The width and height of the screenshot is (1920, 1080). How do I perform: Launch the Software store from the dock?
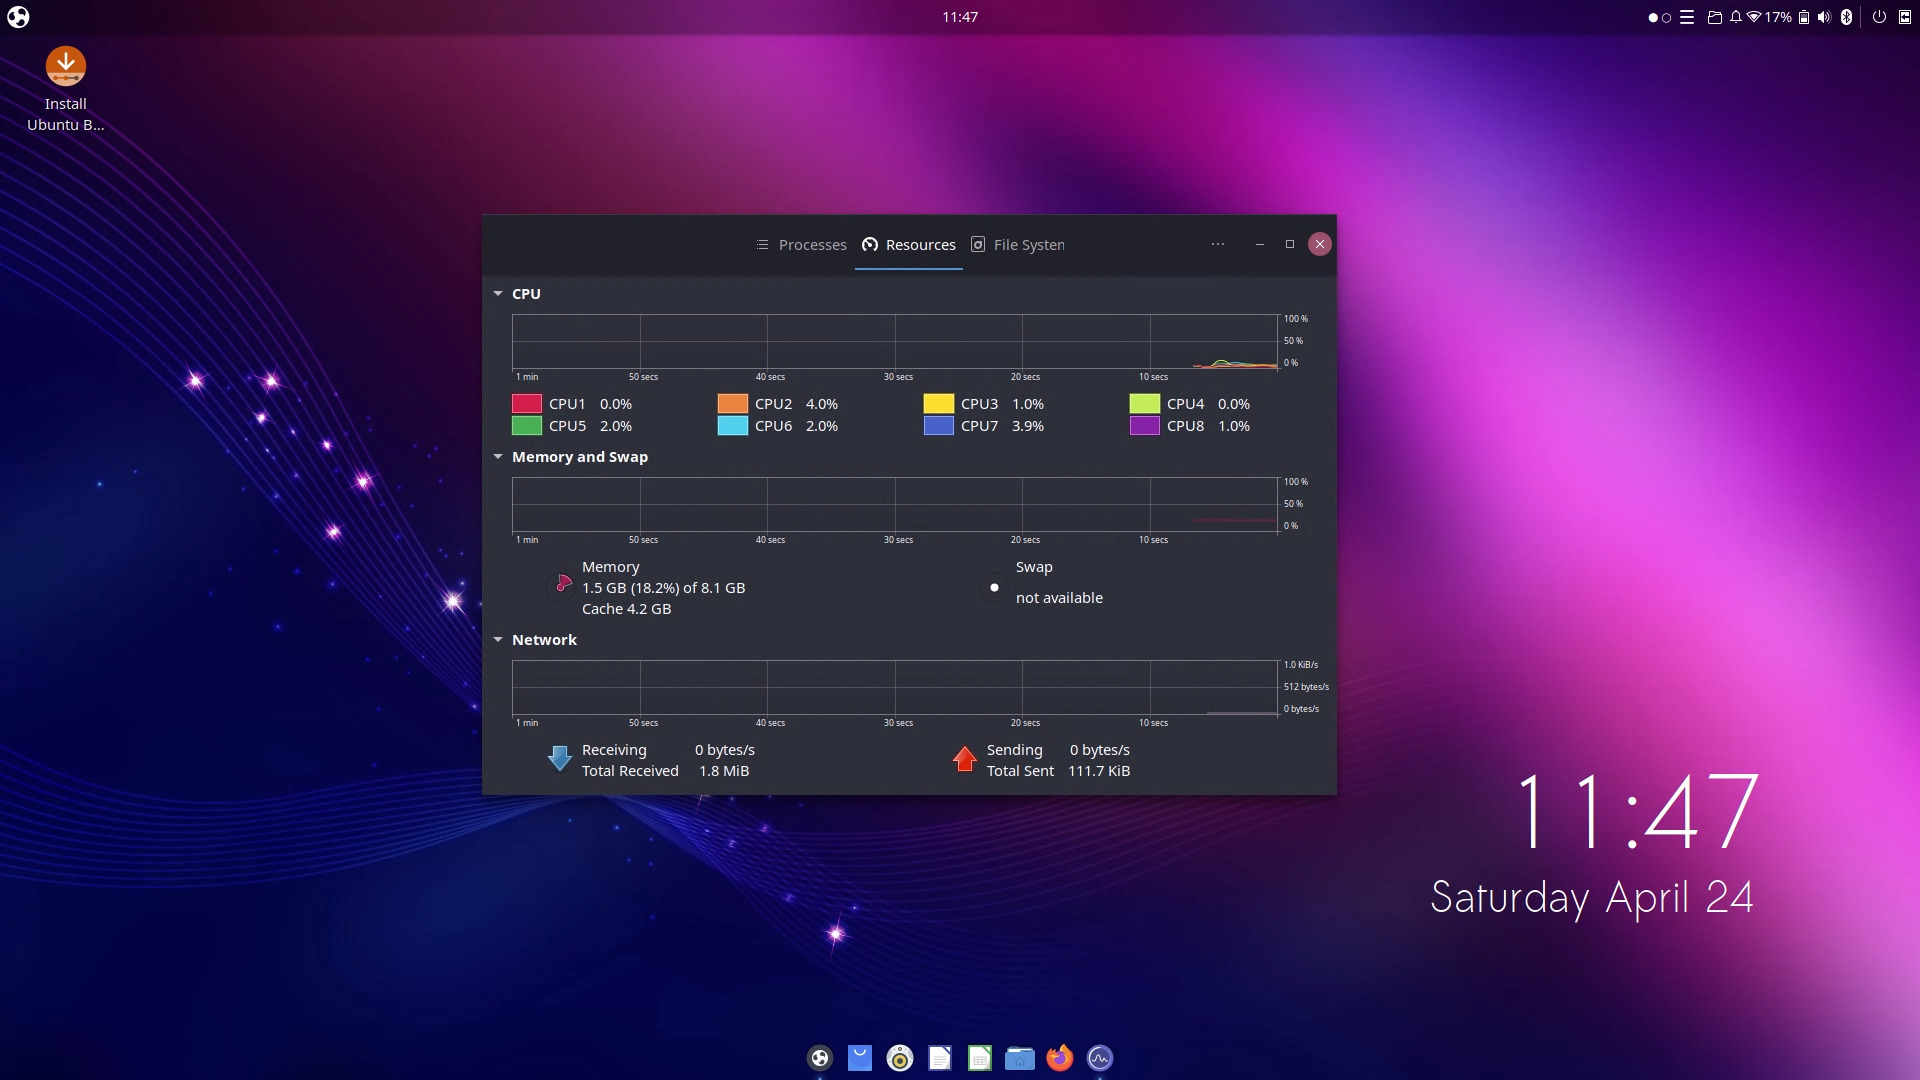tap(860, 1057)
